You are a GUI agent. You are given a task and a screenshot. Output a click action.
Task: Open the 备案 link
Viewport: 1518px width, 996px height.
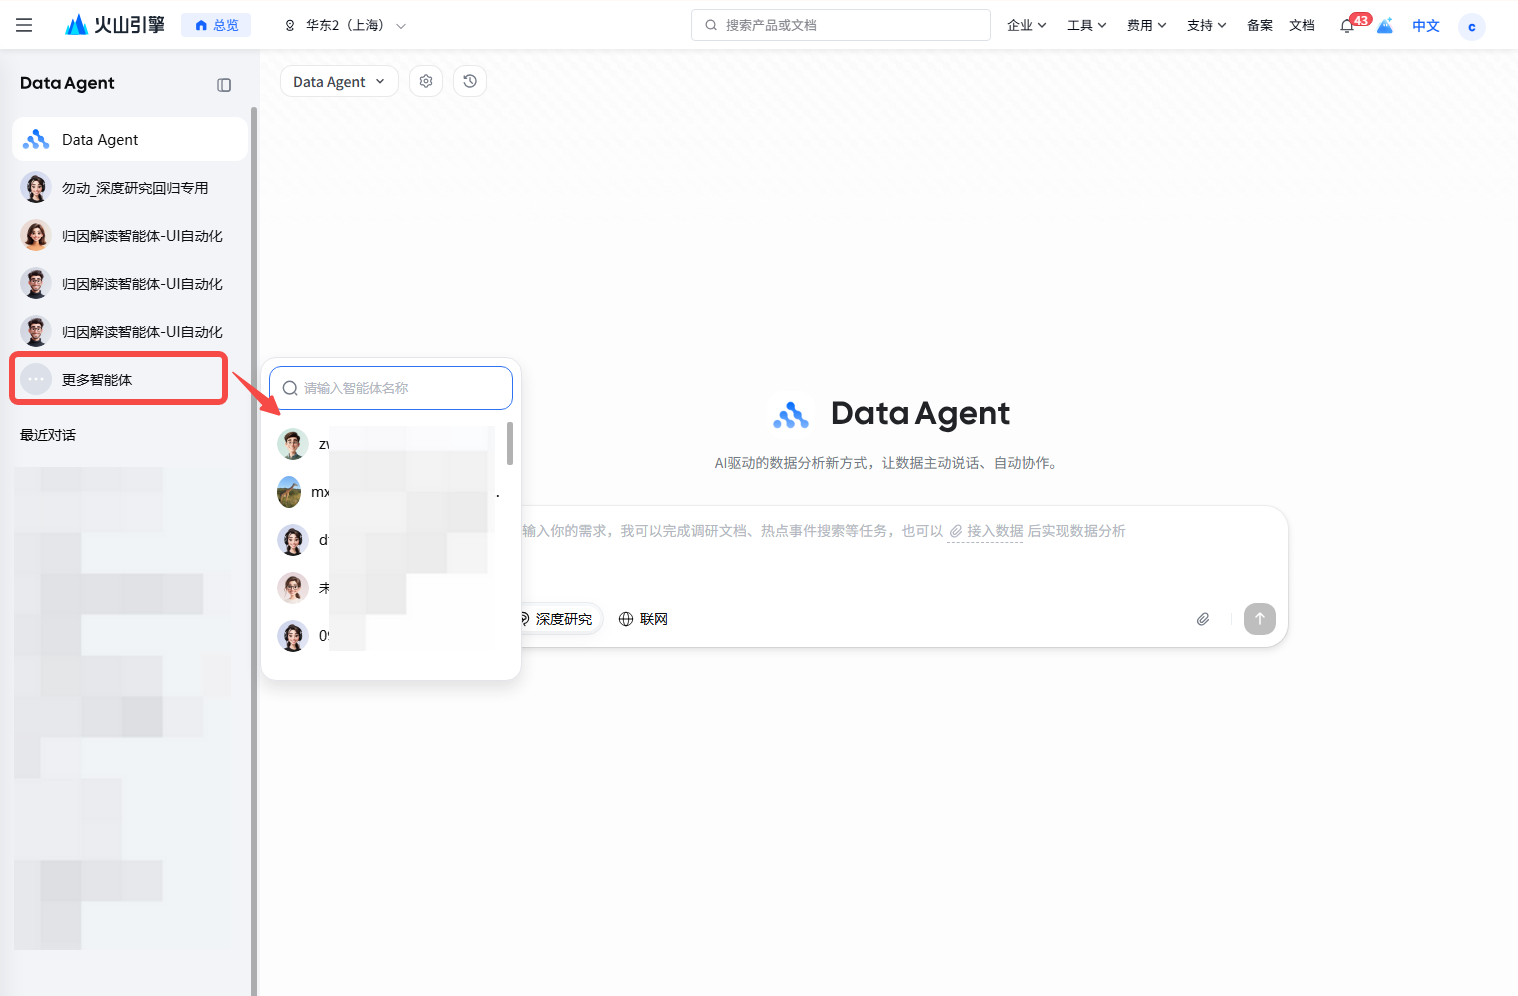click(x=1260, y=25)
